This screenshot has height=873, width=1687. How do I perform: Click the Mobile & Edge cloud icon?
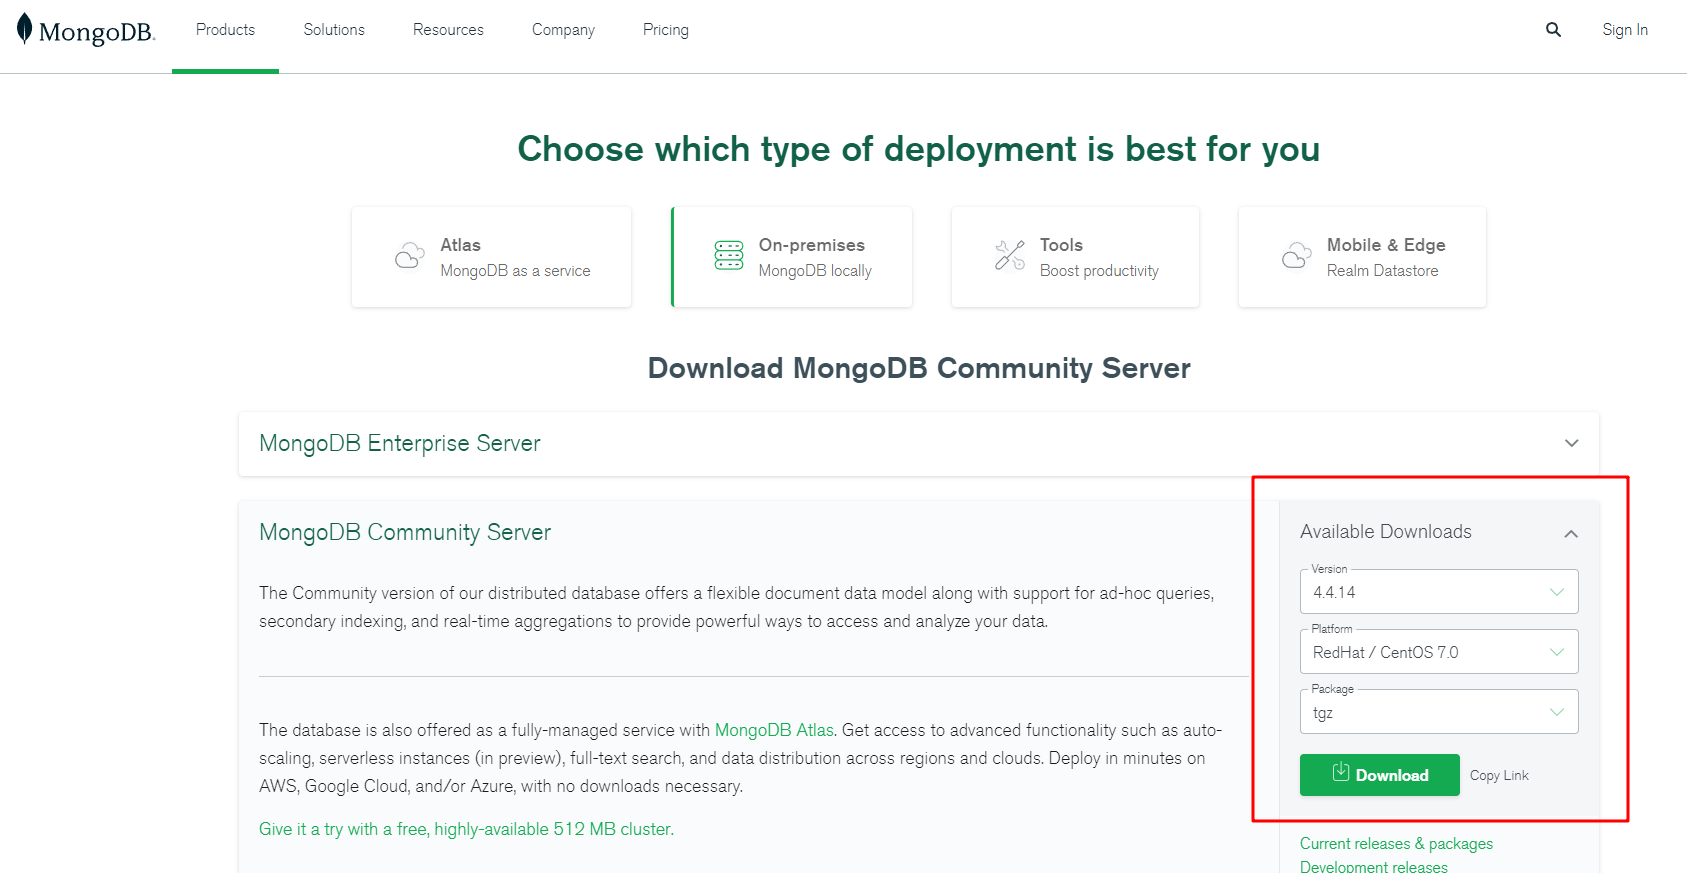(1296, 256)
